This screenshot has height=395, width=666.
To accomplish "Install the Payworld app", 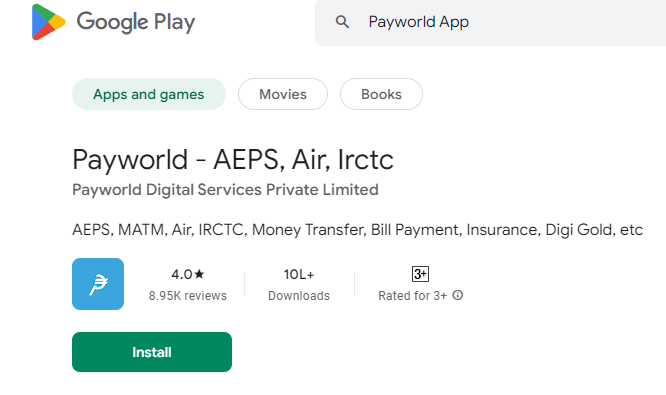I will pos(152,352).
